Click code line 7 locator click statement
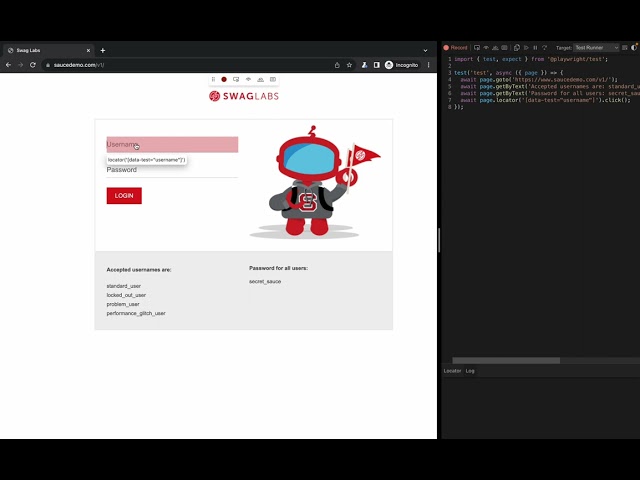640x480 pixels. click(x=545, y=100)
